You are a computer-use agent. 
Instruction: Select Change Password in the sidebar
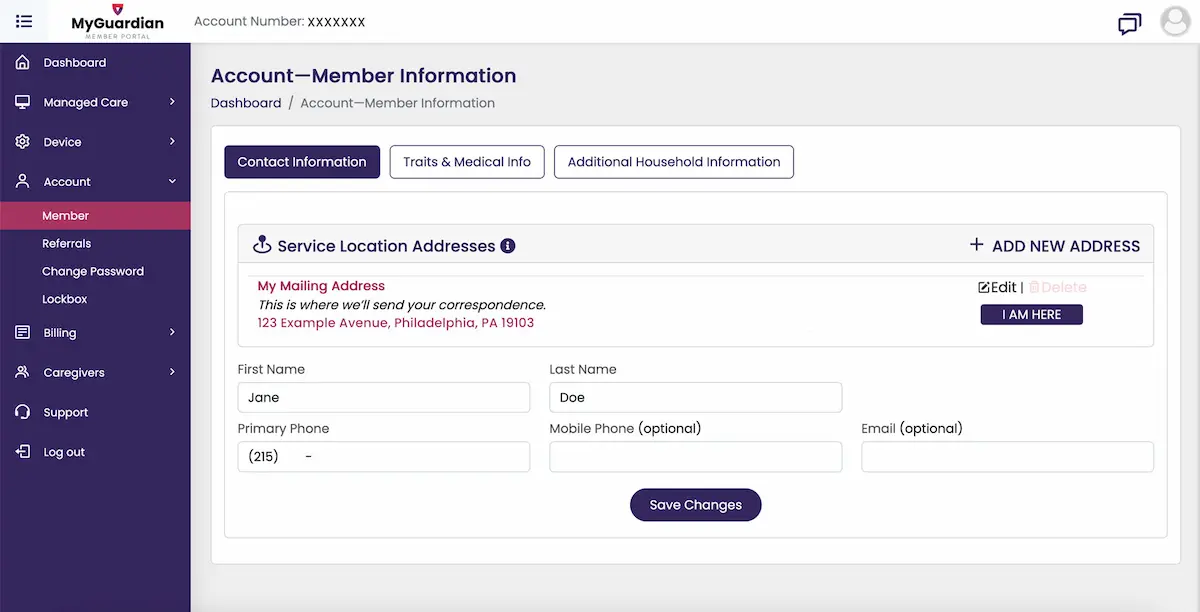[93, 271]
